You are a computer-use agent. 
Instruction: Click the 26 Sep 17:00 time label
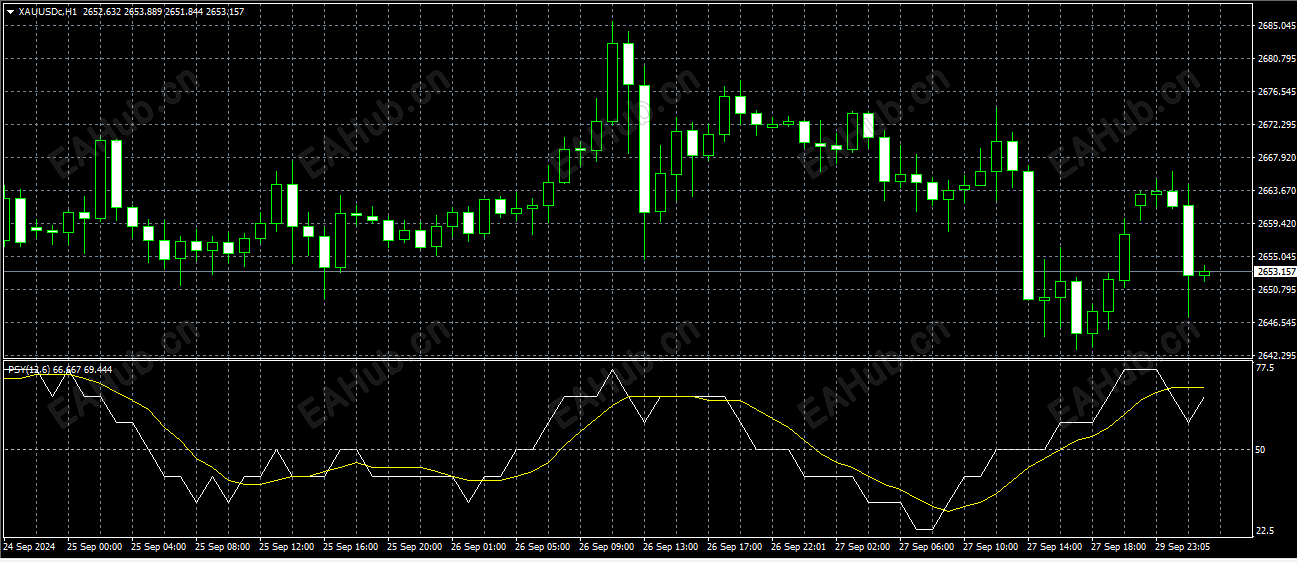click(x=734, y=547)
